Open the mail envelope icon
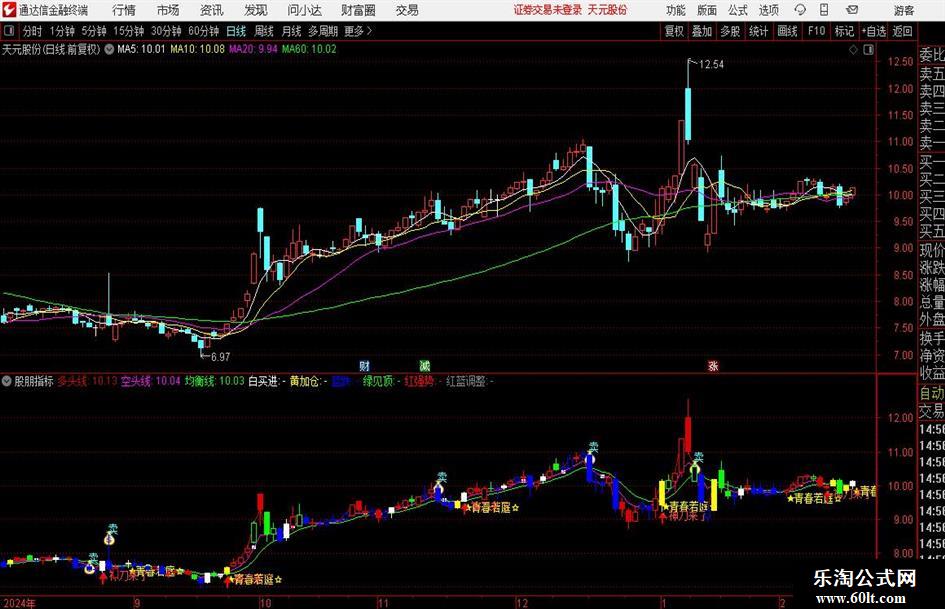 tap(852, 10)
